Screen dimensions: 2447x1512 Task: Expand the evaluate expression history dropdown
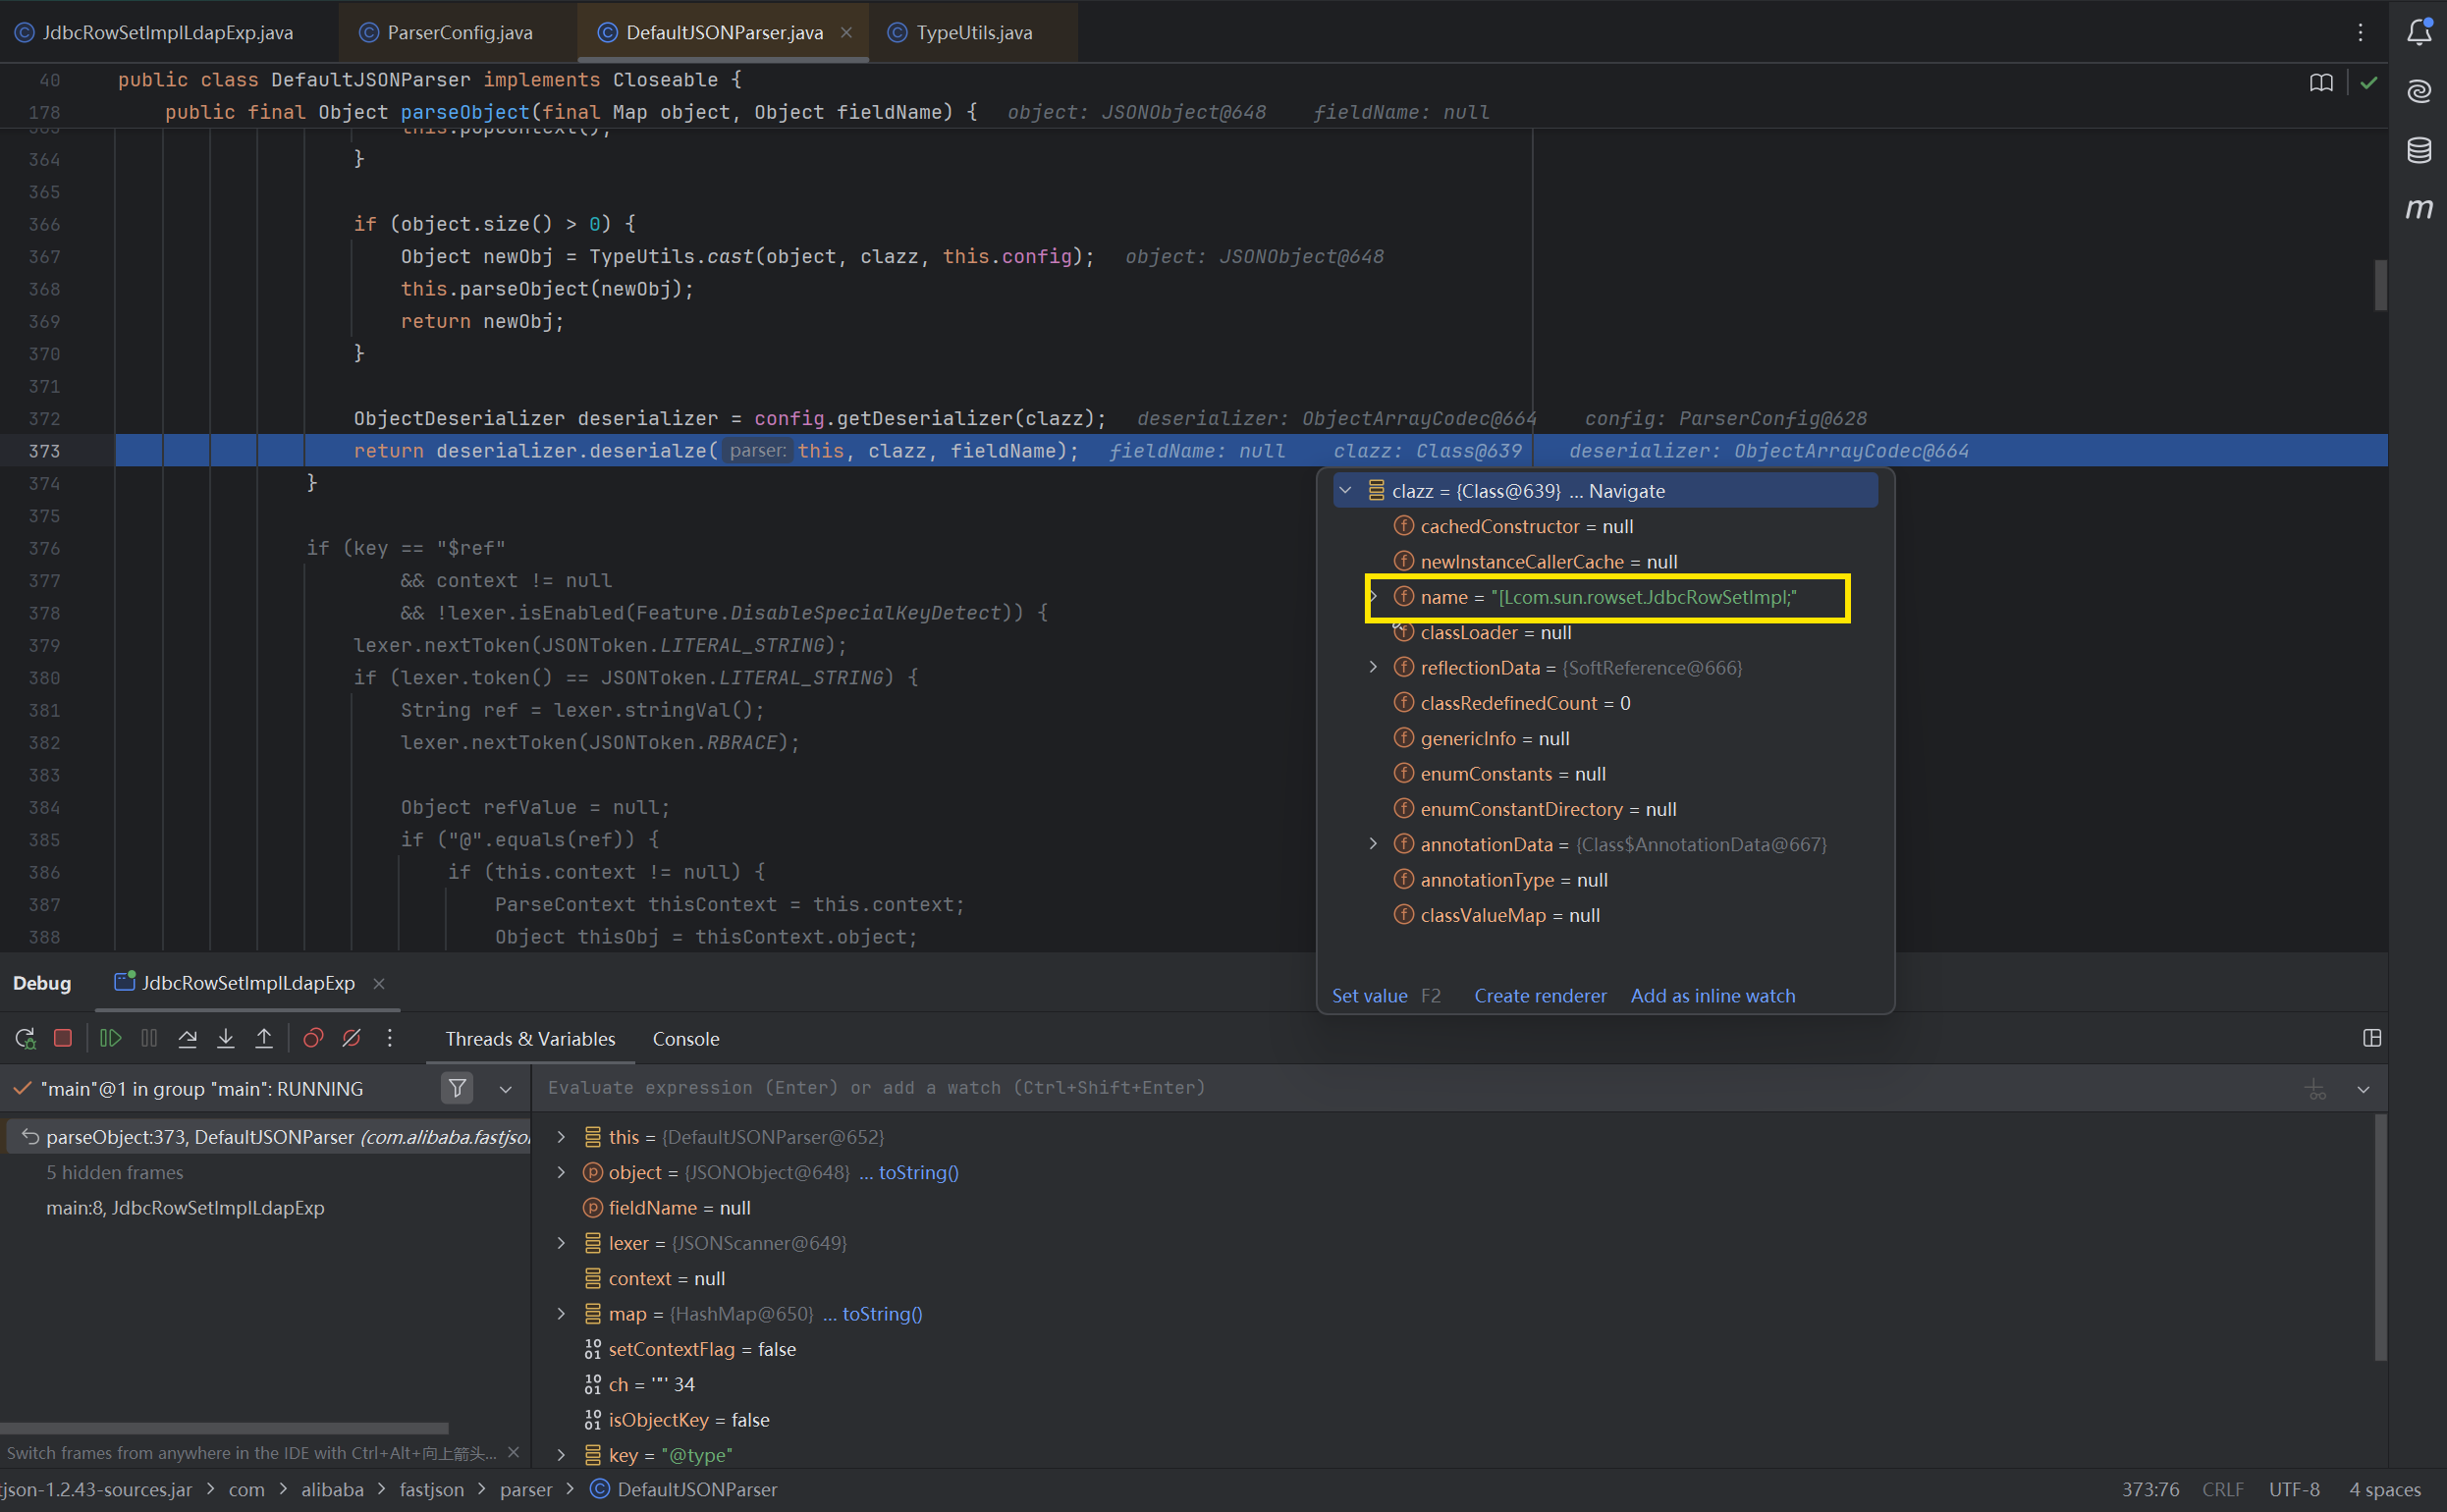(2363, 1089)
